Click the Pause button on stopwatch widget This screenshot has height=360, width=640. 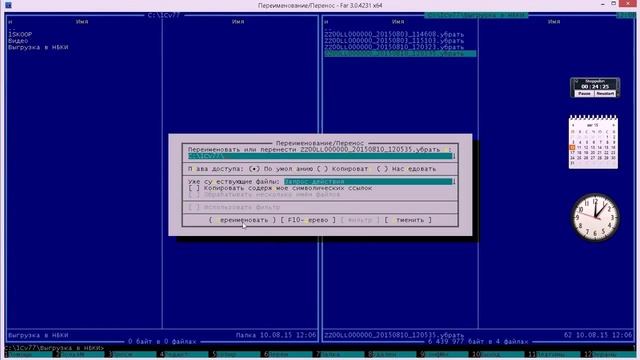point(584,93)
